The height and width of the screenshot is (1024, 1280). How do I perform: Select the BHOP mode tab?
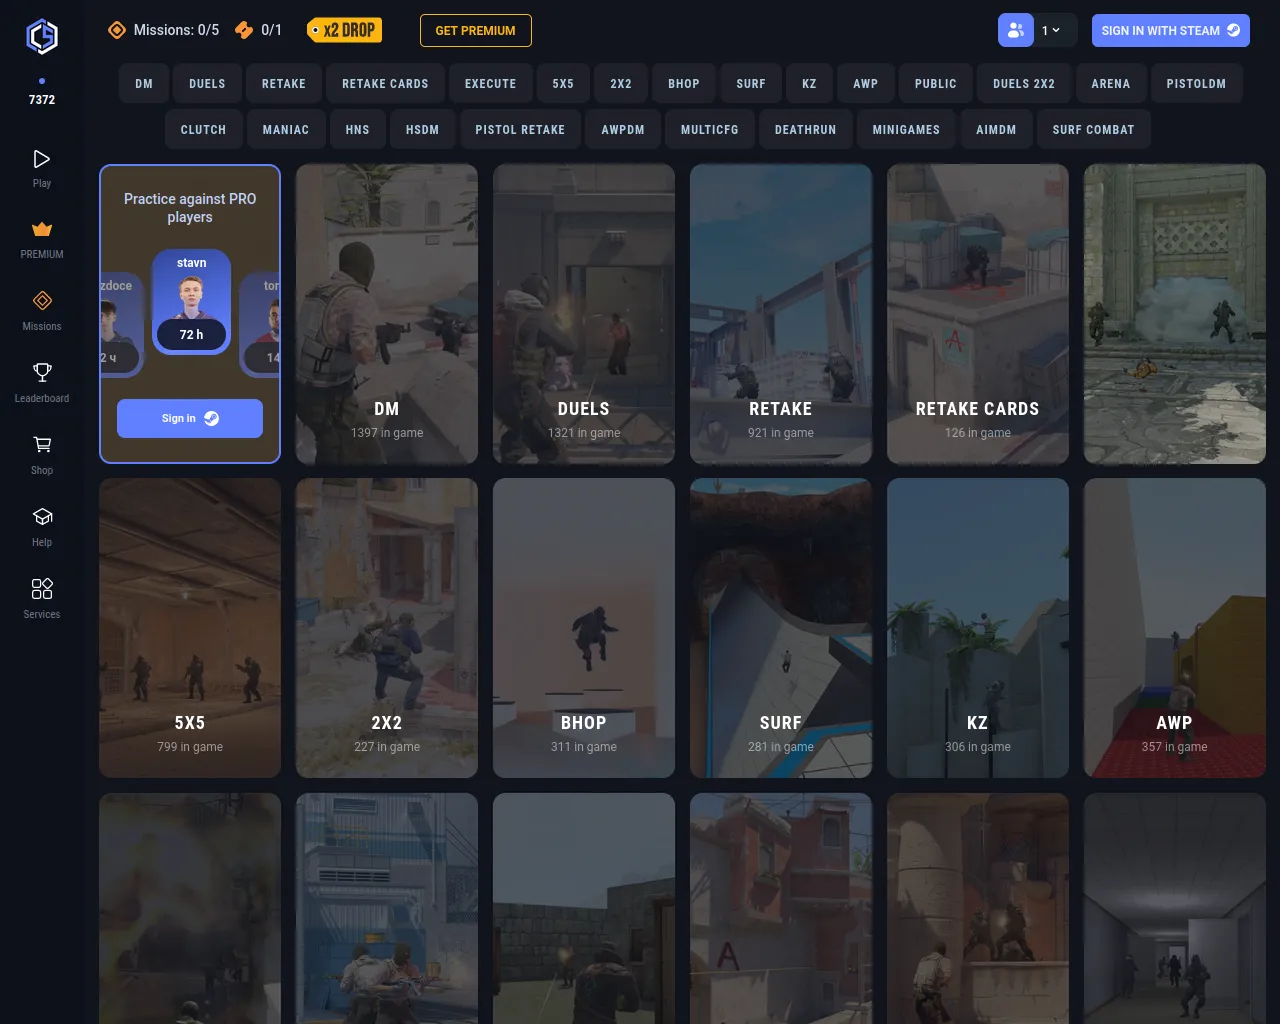[684, 84]
